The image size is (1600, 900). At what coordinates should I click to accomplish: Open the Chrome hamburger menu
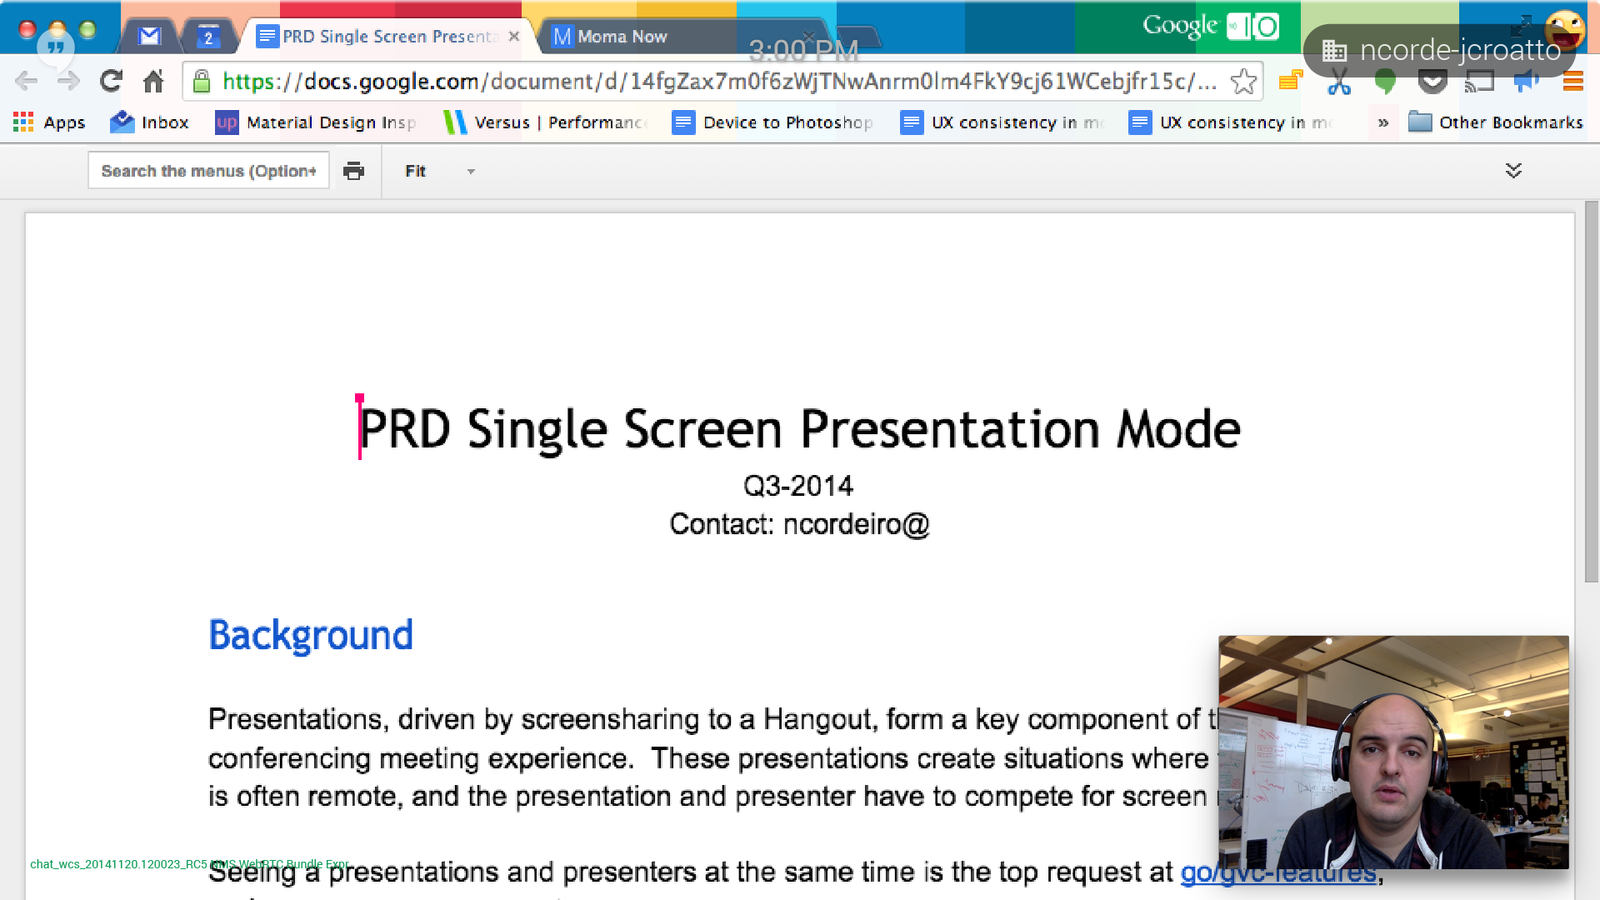coord(1573,82)
